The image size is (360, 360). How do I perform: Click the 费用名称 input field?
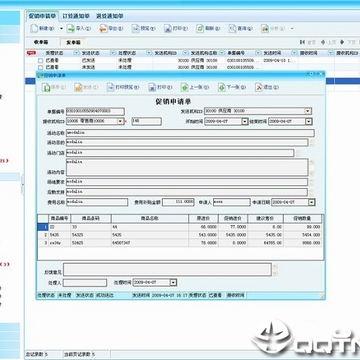click(x=97, y=202)
